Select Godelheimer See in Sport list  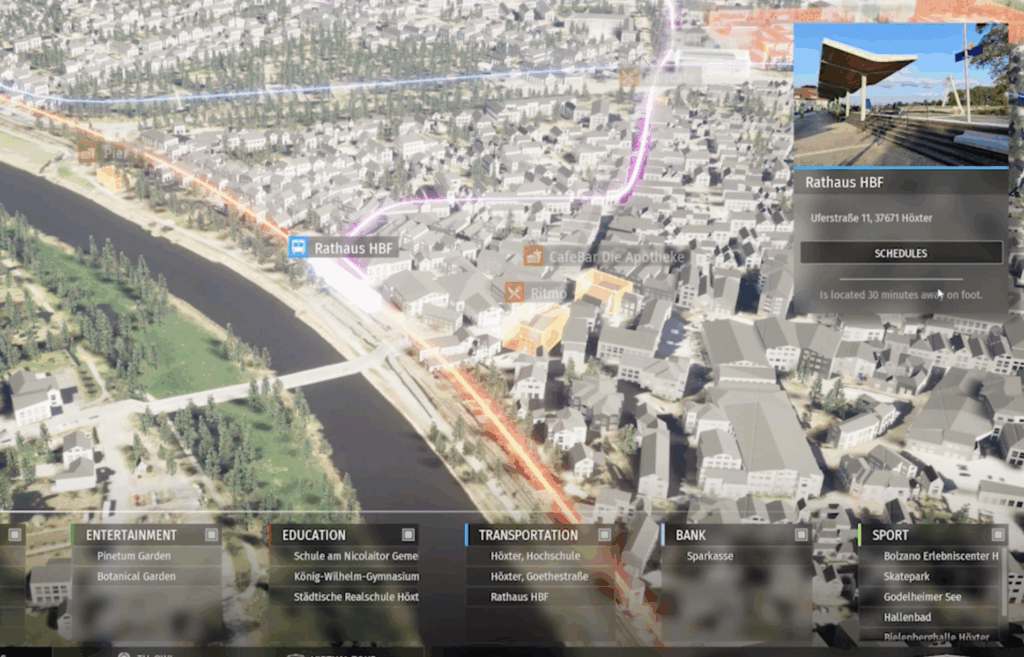pyautogui.click(x=922, y=597)
